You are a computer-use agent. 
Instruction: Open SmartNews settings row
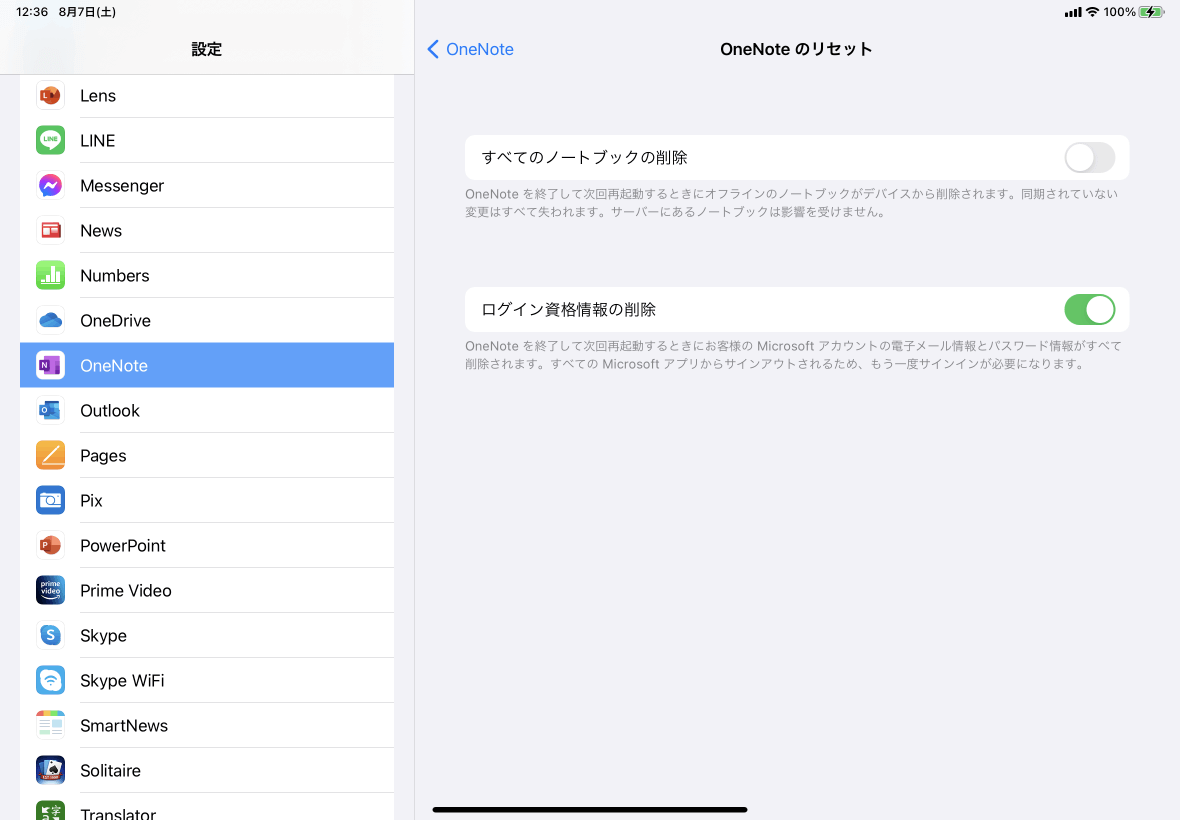207,725
